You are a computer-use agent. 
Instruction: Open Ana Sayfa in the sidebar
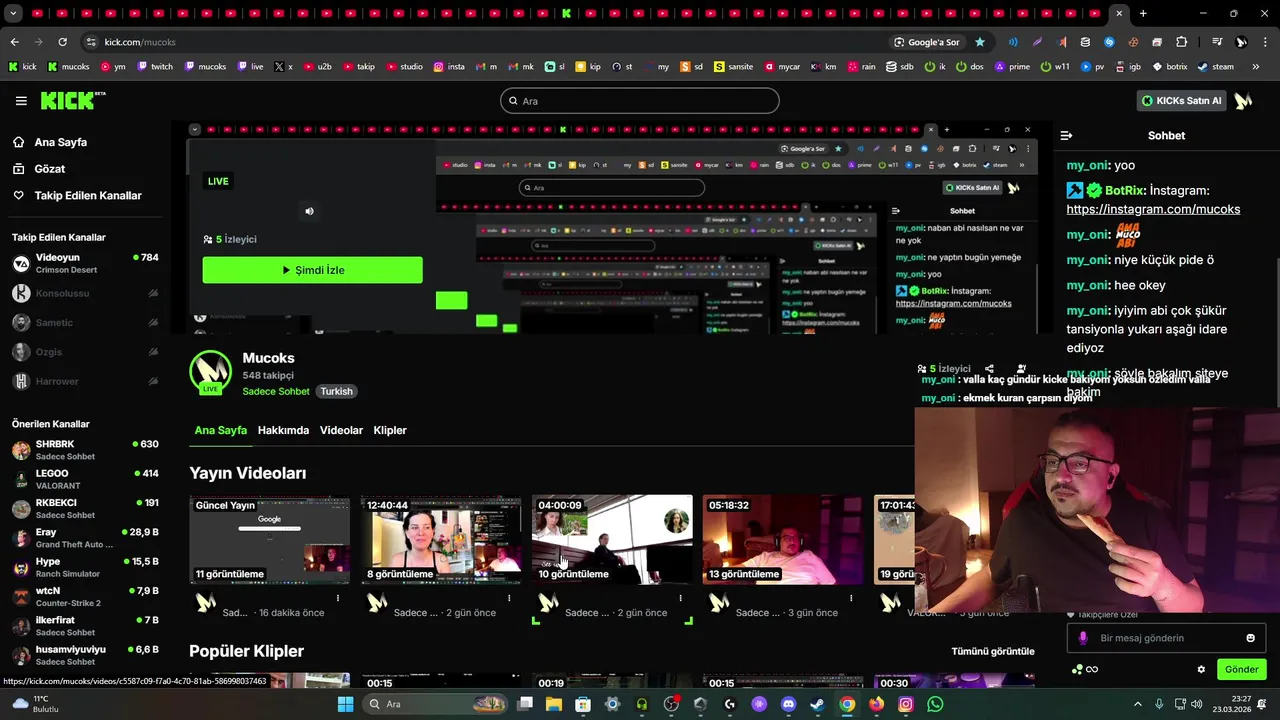tap(60, 142)
